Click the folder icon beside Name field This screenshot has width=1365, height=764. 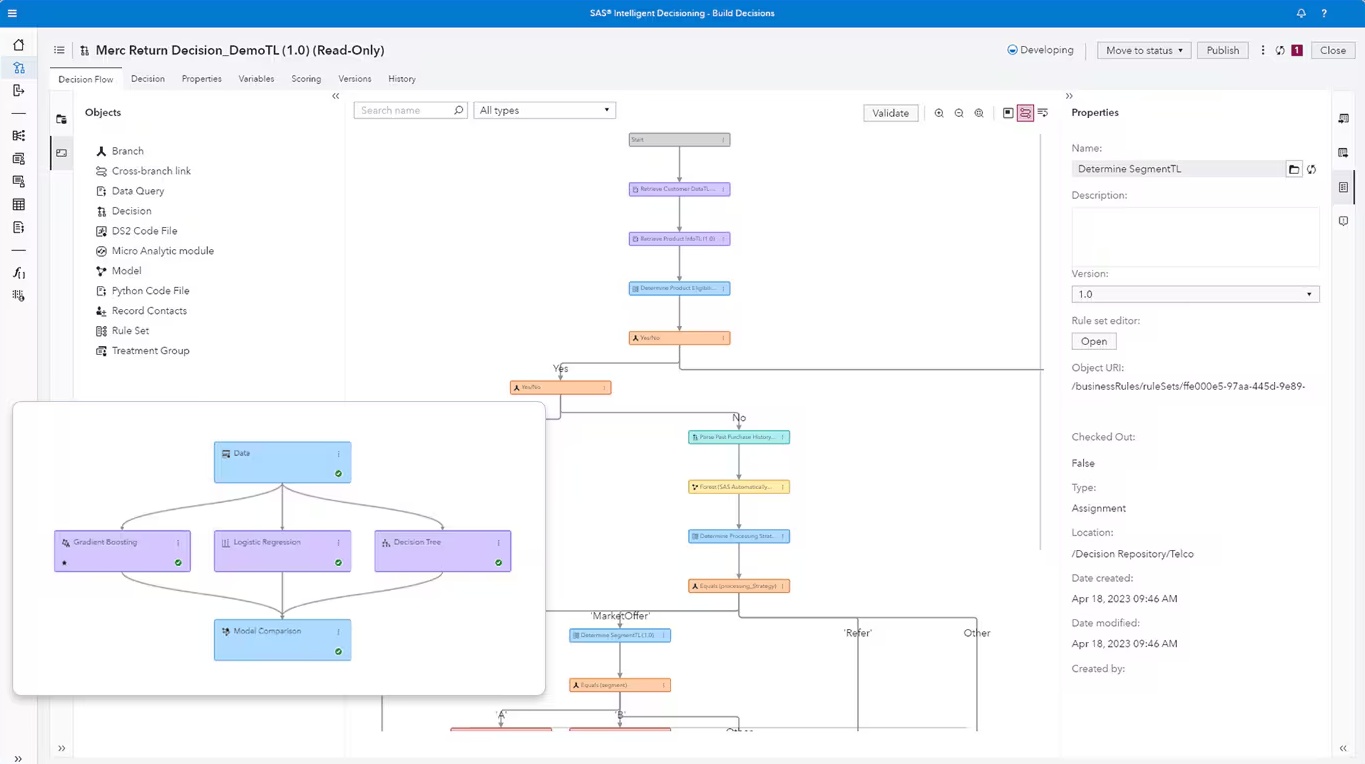coord(1294,169)
